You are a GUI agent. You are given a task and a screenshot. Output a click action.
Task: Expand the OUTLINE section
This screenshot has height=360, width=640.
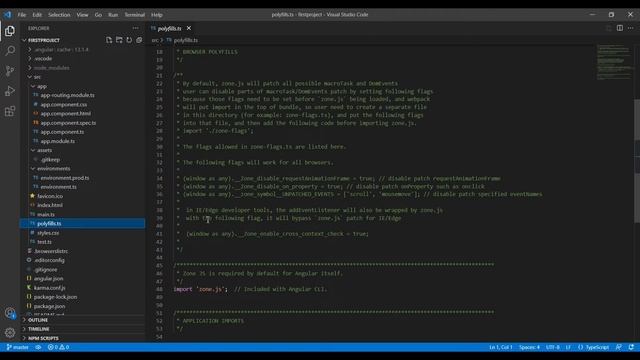(x=38, y=320)
